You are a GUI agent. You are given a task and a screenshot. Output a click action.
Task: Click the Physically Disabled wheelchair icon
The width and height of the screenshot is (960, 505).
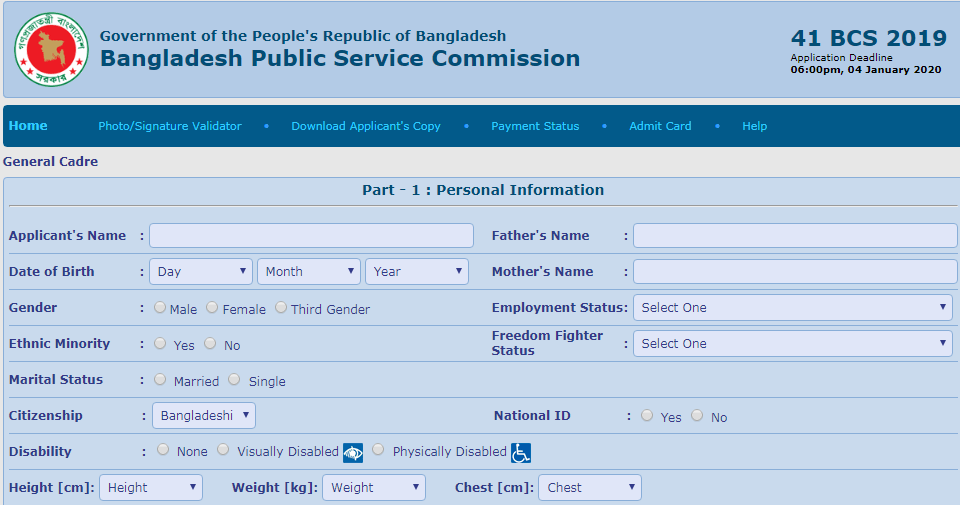pyautogui.click(x=521, y=453)
